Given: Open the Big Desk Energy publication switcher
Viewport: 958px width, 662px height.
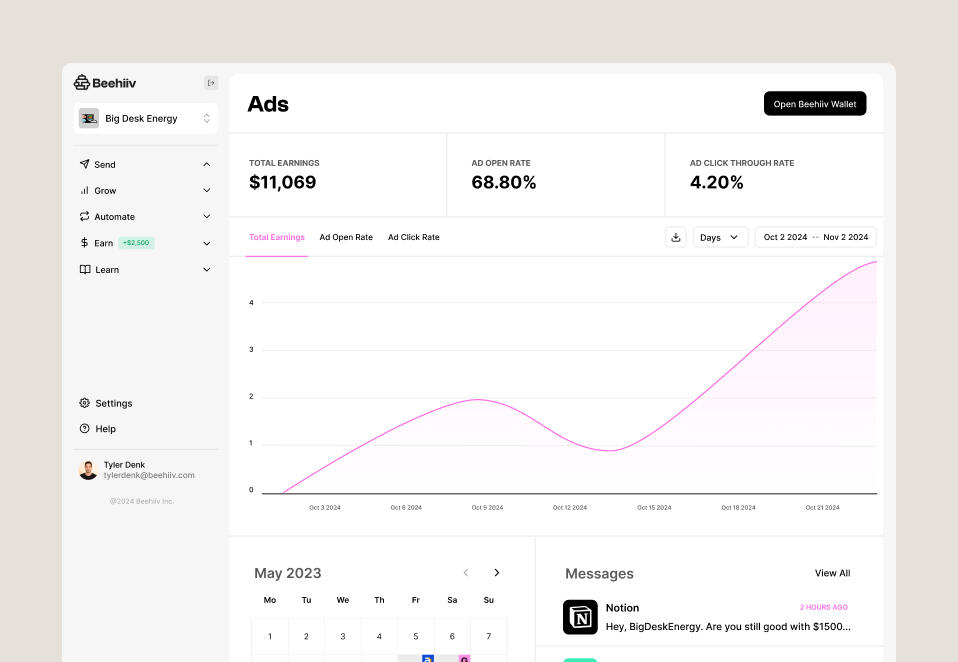Looking at the screenshot, I should coord(145,118).
